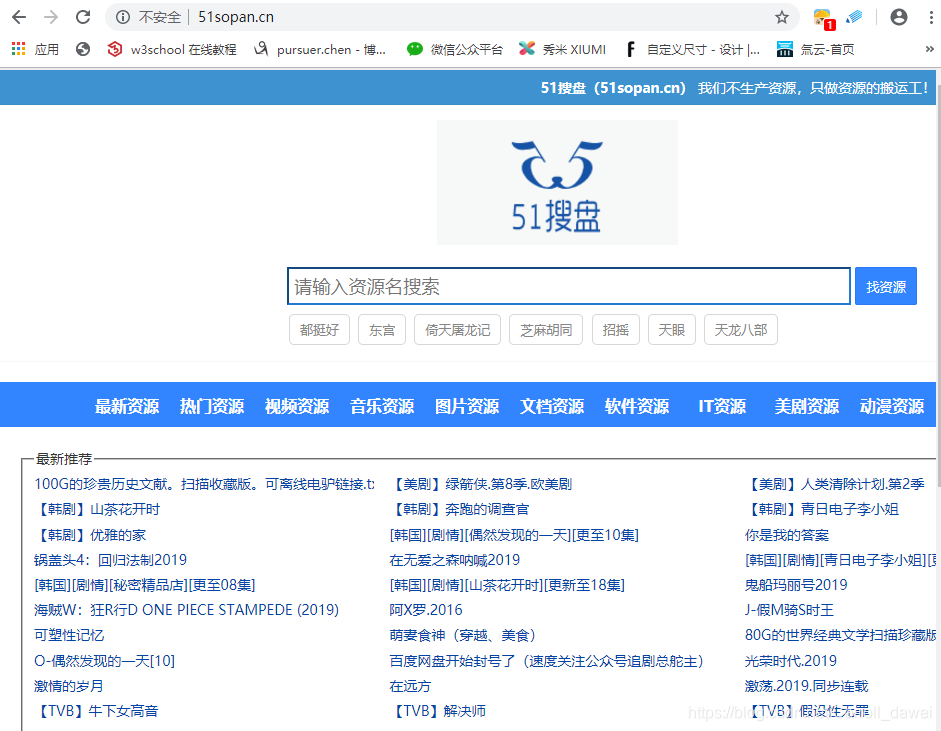The height and width of the screenshot is (731, 941).
Task: Select the 倚天屠龙记 suggestion tag
Action: [457, 329]
